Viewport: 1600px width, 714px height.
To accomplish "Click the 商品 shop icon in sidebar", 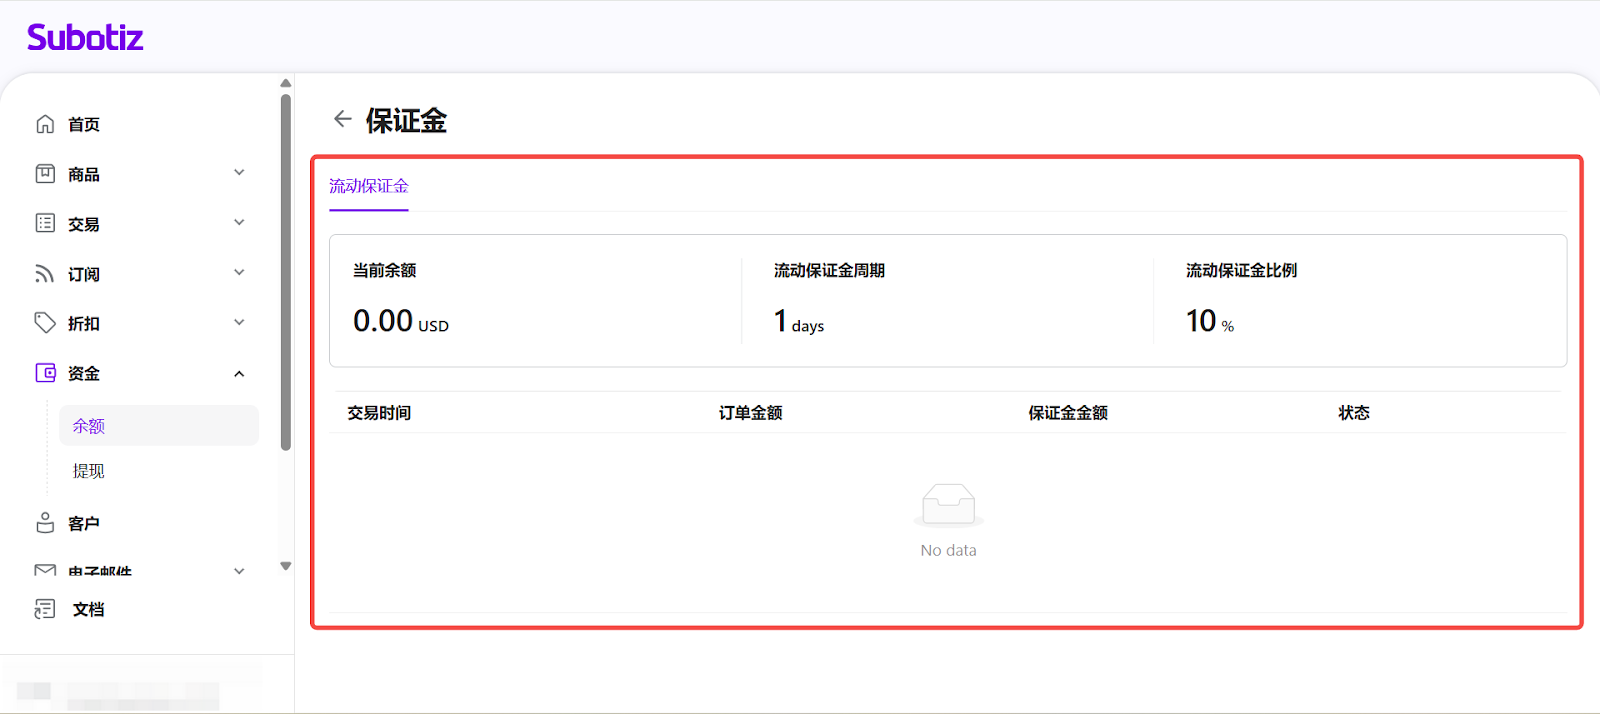I will [x=45, y=174].
